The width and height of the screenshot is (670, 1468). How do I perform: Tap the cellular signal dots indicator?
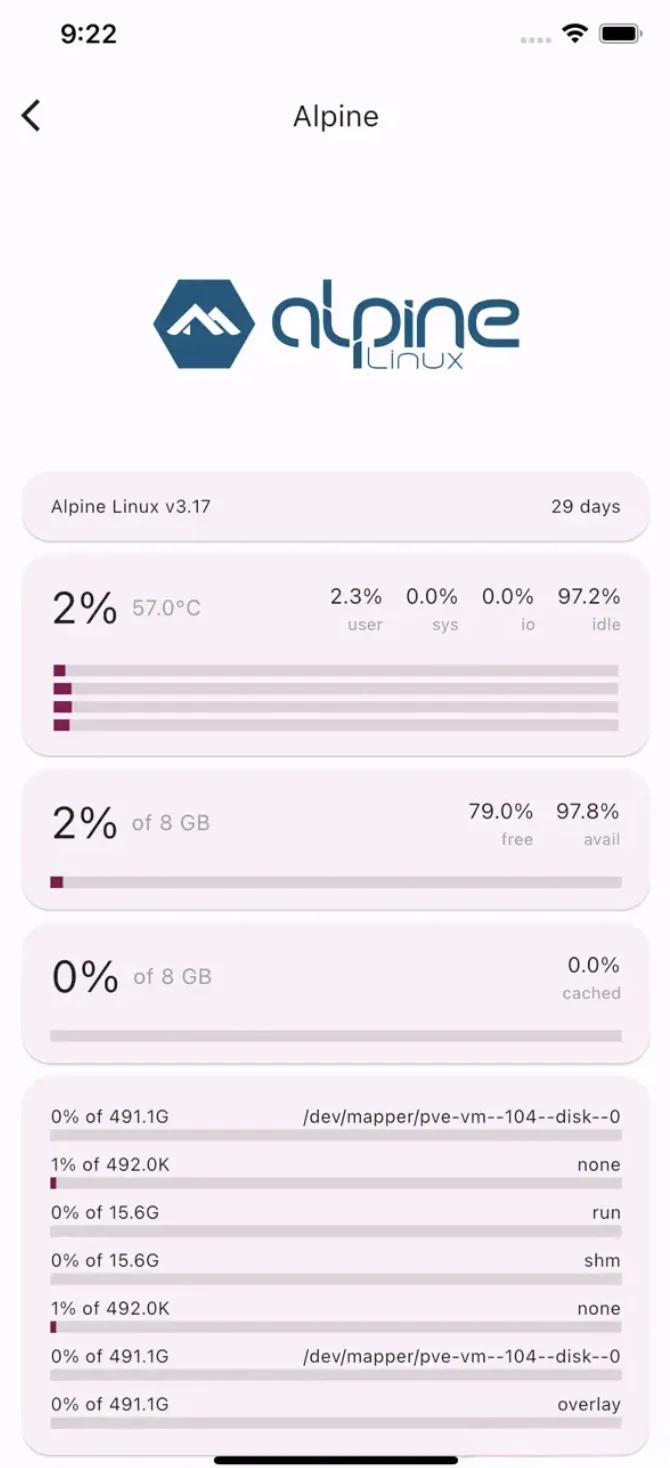(x=536, y=40)
